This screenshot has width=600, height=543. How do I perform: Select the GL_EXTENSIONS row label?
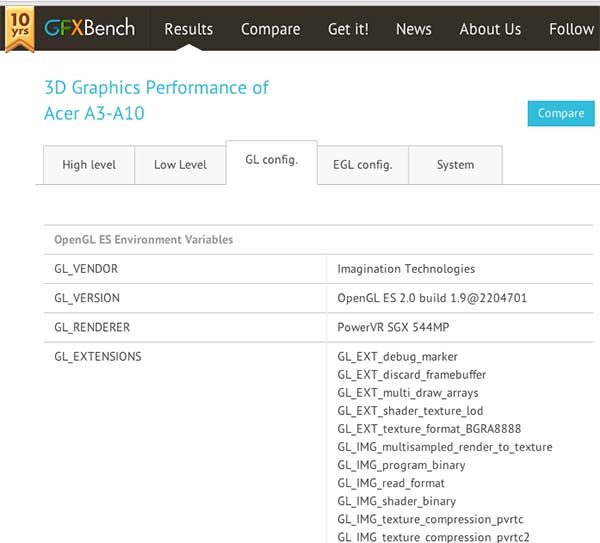point(98,357)
